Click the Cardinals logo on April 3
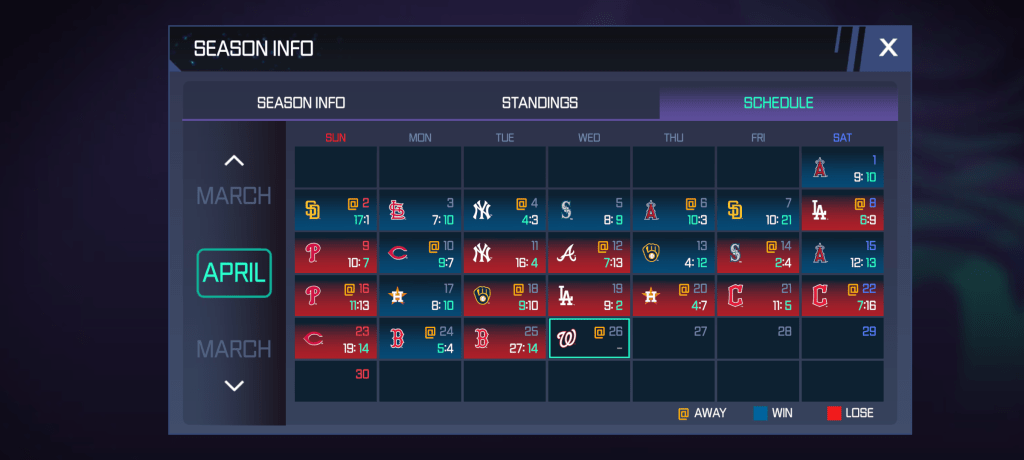1024x460 pixels. [x=397, y=211]
